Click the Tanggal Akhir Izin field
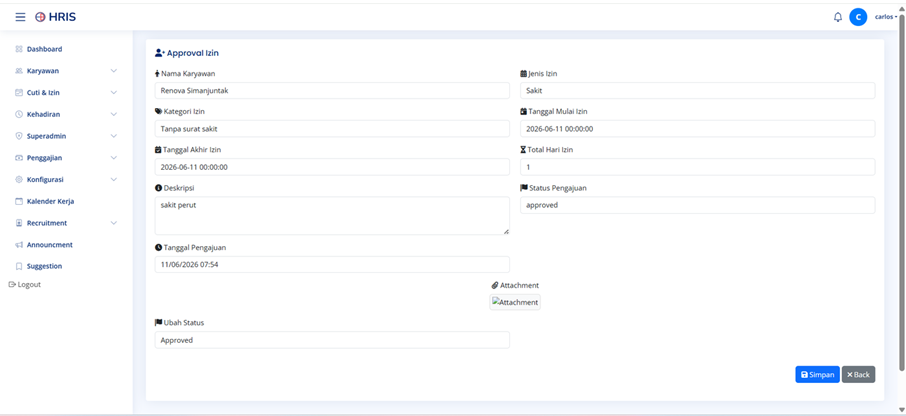The image size is (906, 416). pos(332,167)
